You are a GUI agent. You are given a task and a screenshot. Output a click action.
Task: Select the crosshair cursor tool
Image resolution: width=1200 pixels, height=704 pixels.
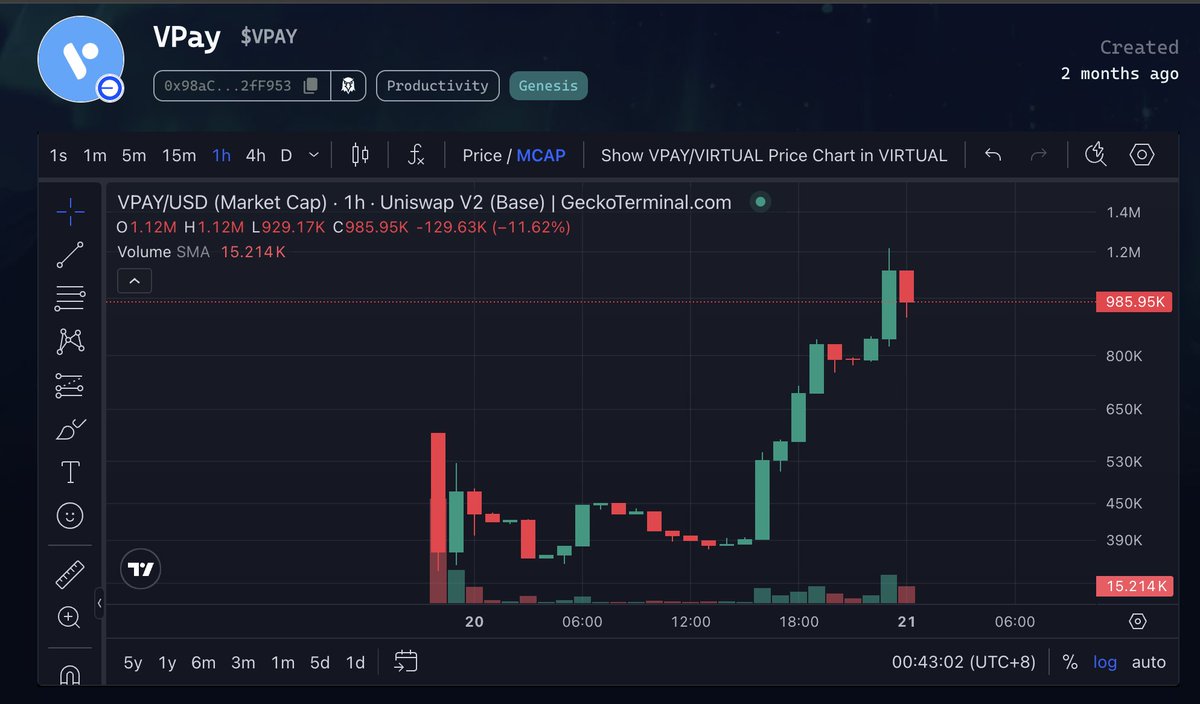coord(70,210)
